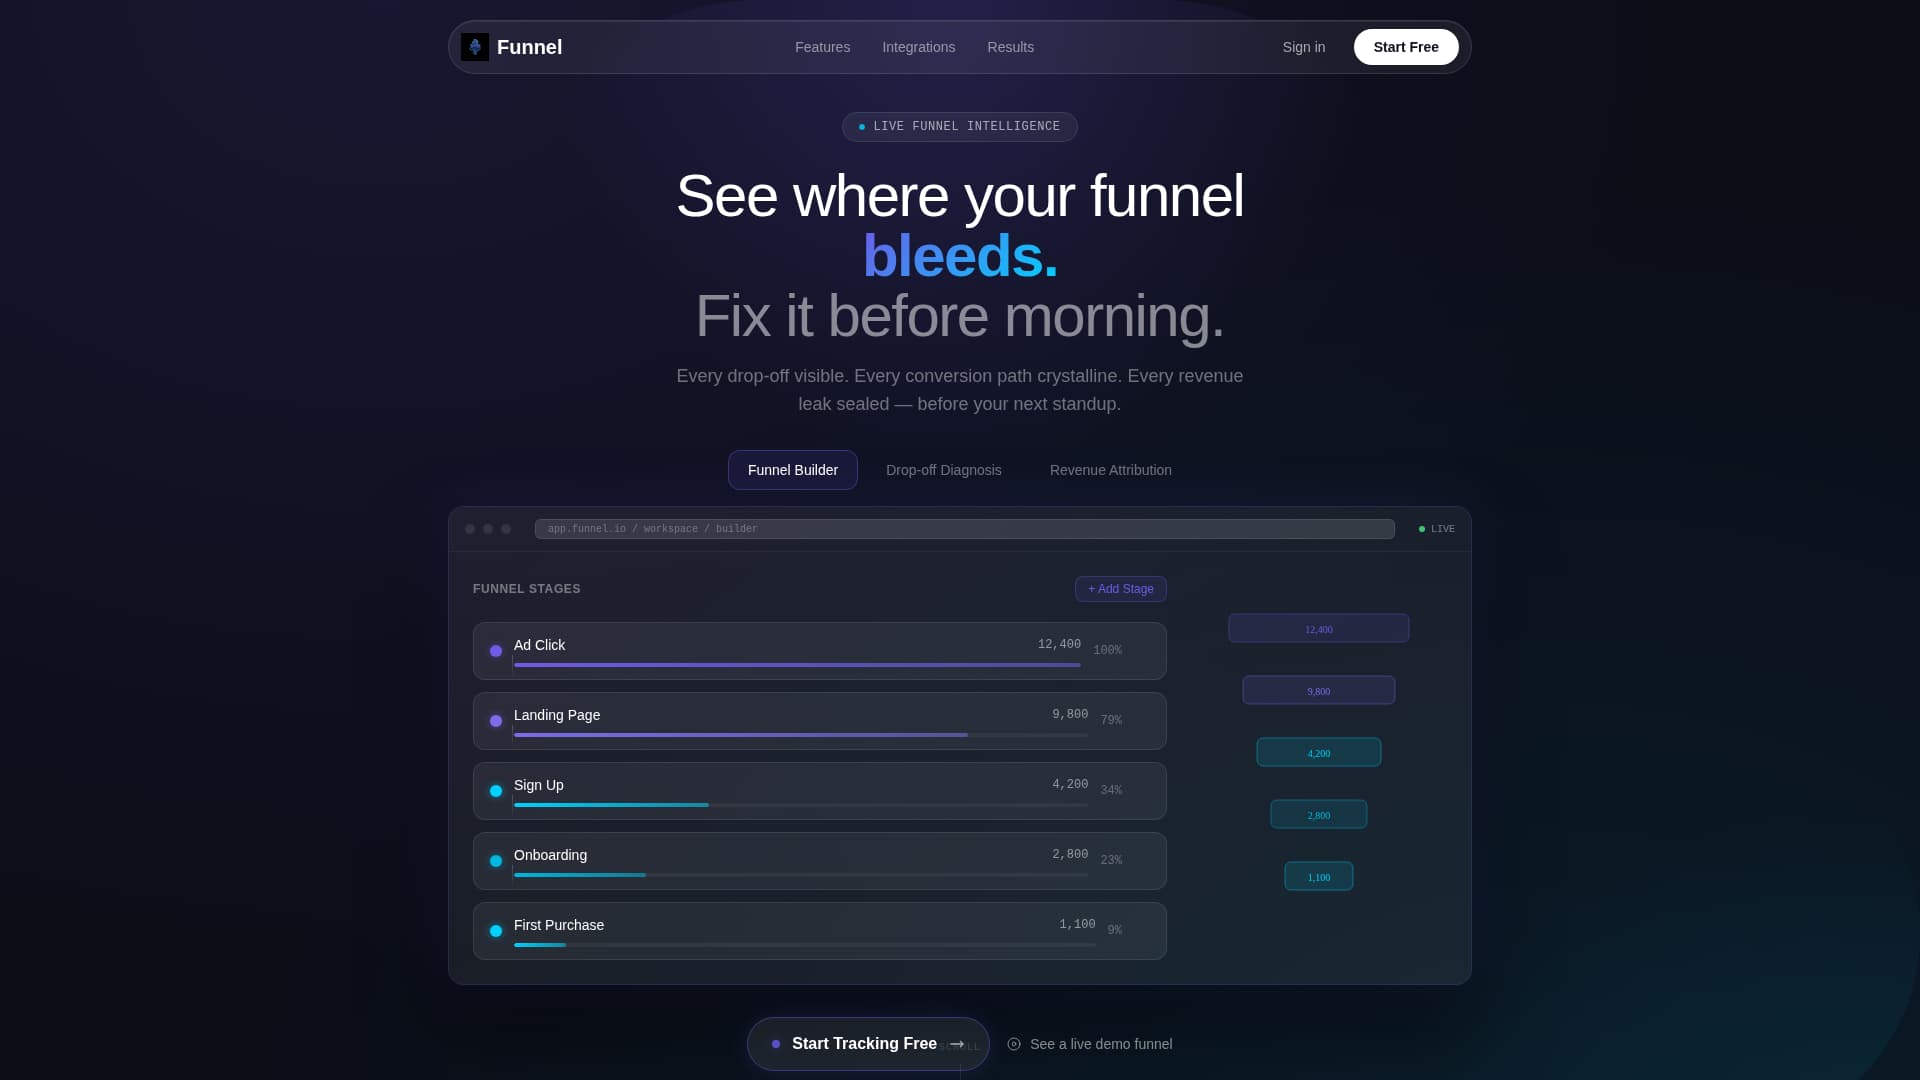Image resolution: width=1920 pixels, height=1080 pixels.
Task: Switch to Drop-off Diagnosis tab
Action: pos(943,470)
